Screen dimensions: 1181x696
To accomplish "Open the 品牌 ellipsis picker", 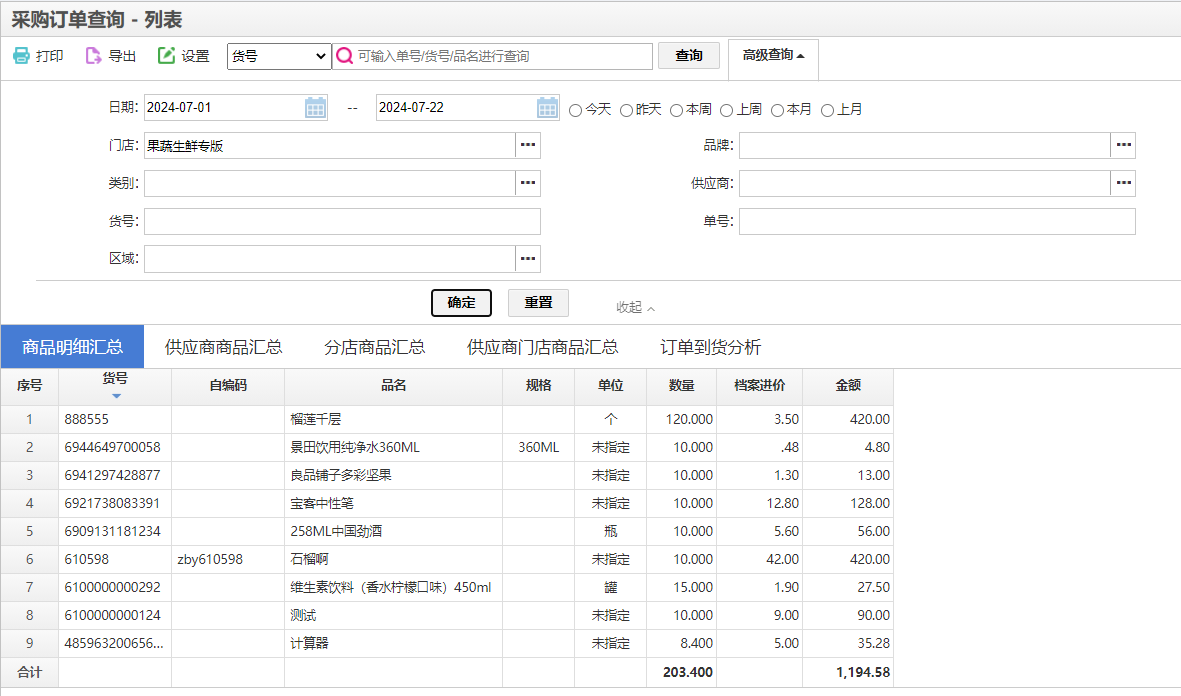I will [x=1123, y=145].
